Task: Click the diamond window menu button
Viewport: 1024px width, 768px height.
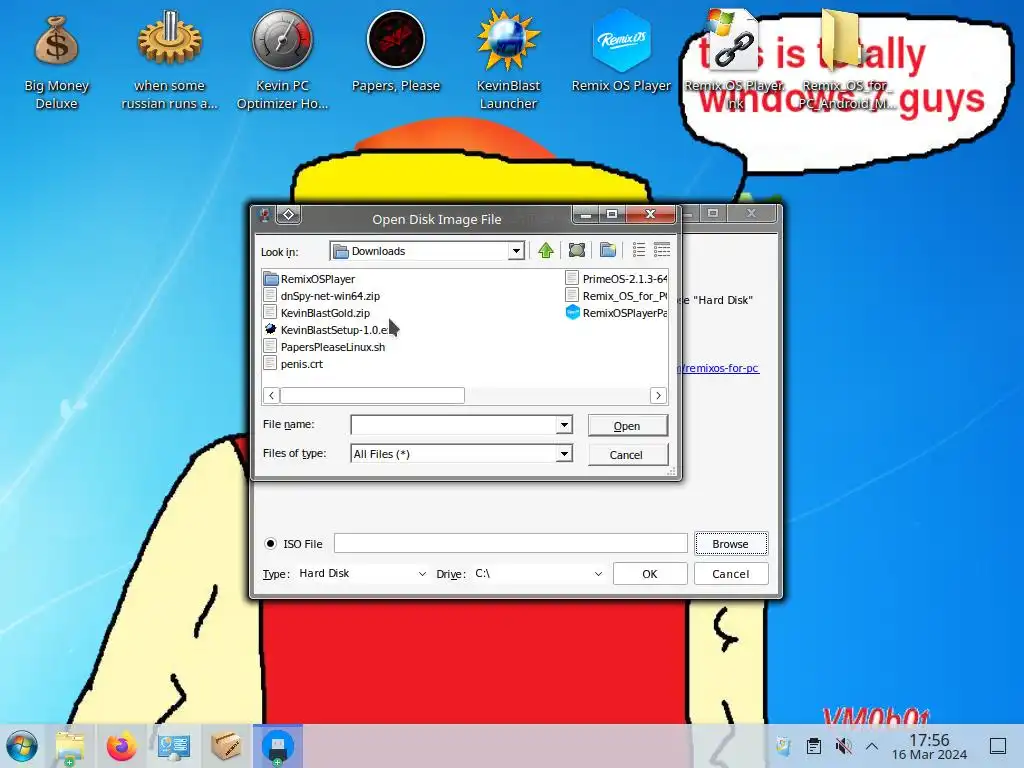Action: (x=289, y=215)
